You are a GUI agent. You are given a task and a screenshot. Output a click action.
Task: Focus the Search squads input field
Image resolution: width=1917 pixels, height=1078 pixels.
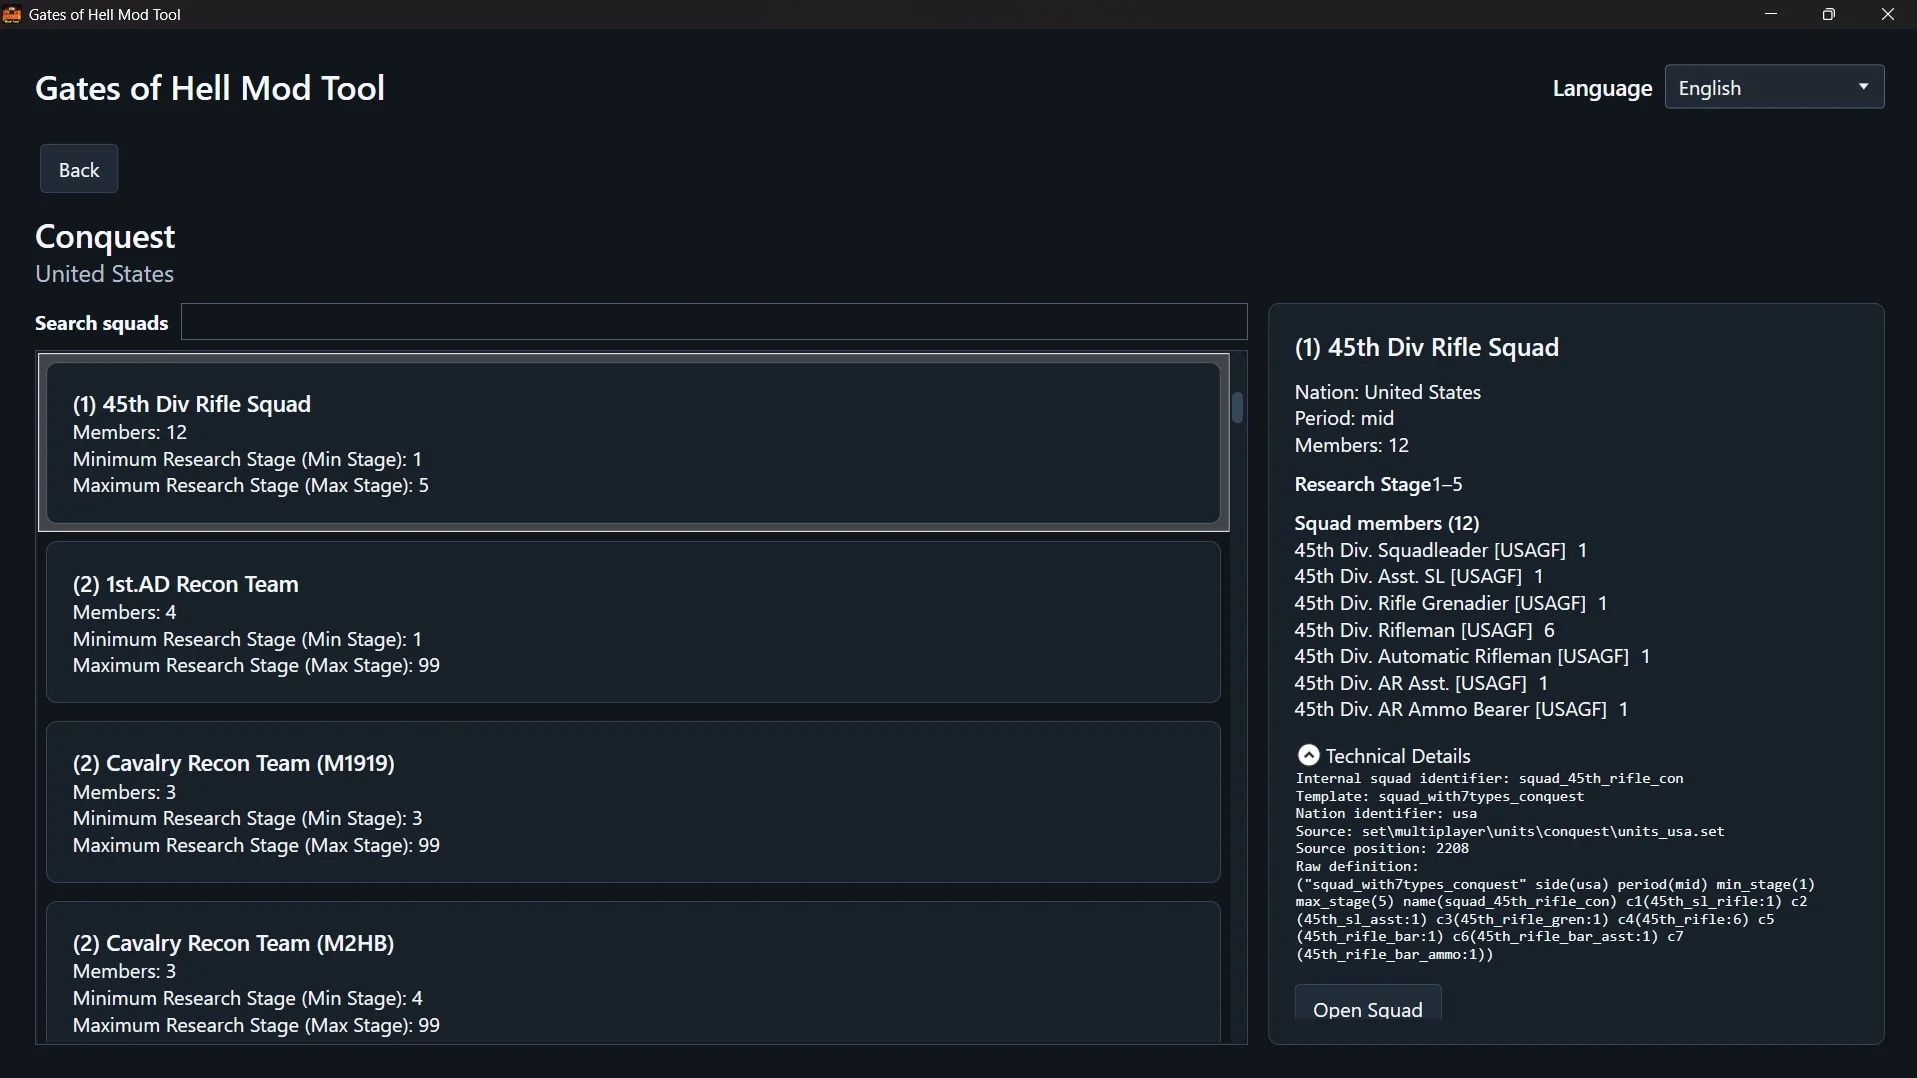coord(714,322)
